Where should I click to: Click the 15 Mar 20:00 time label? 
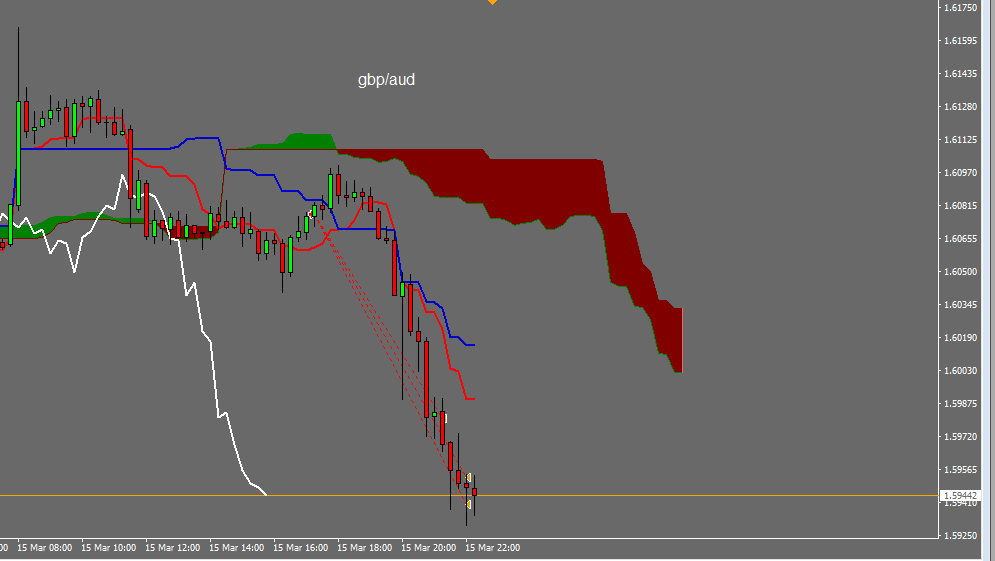pos(428,548)
